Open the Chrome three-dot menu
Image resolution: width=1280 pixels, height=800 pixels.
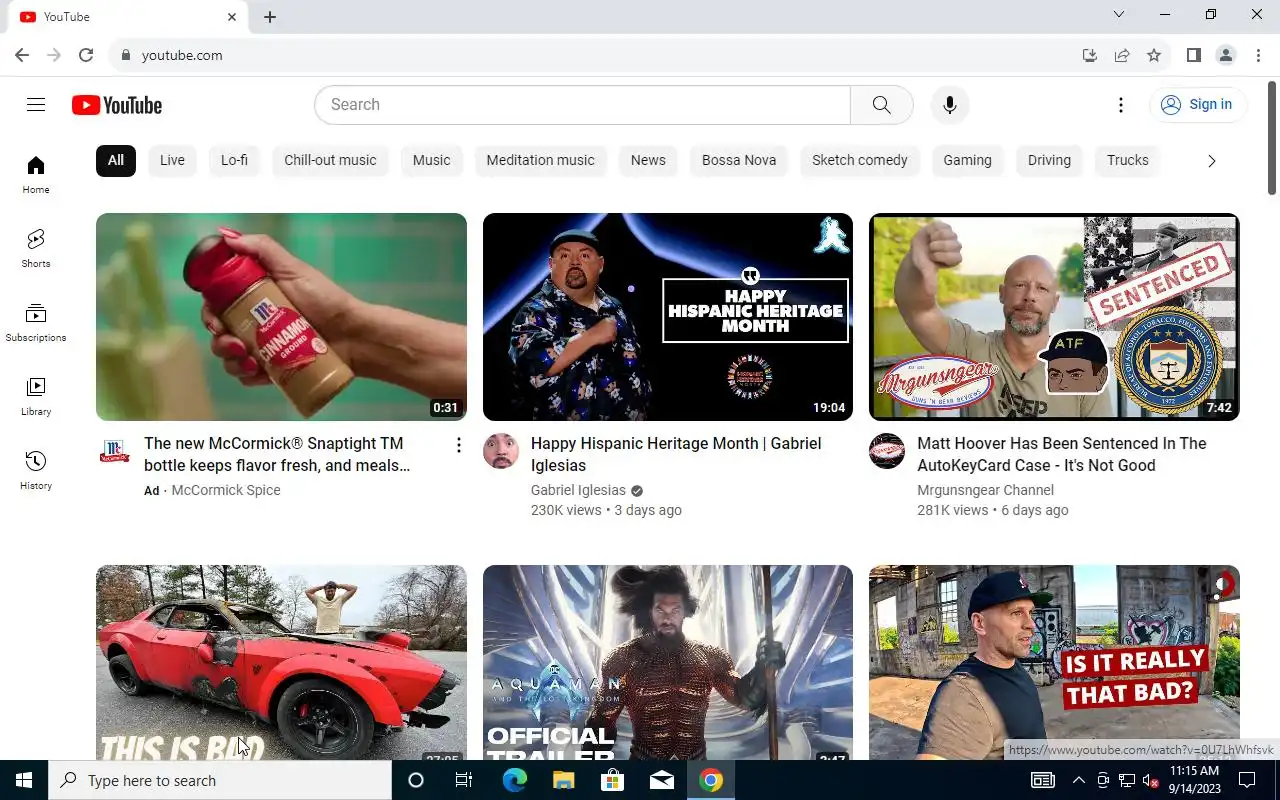click(x=1258, y=55)
